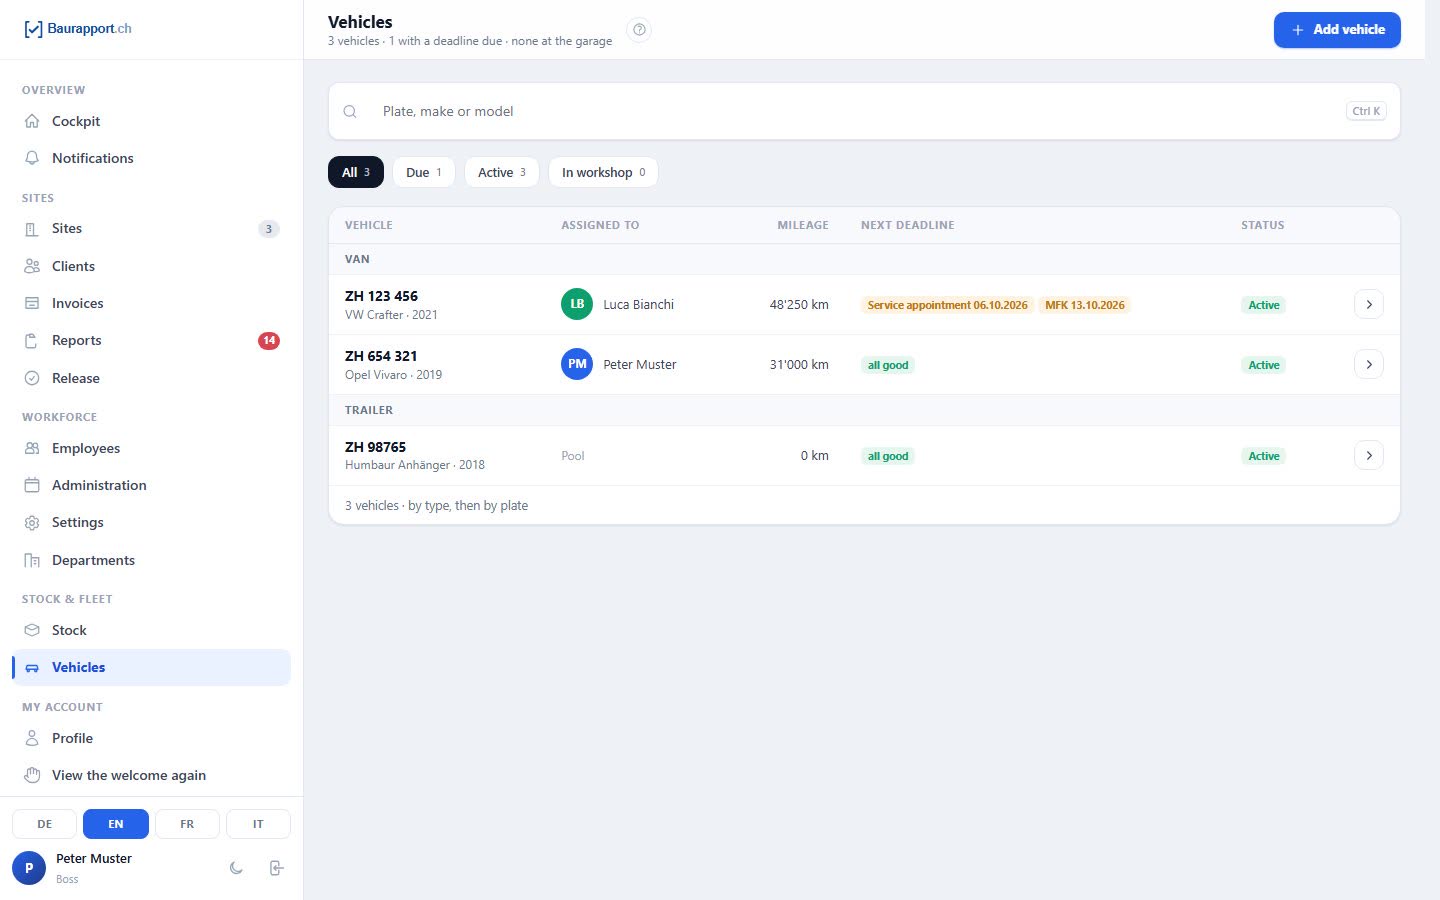Expand ZH 123 456 row chevron
Image resolution: width=1440 pixels, height=900 pixels.
coord(1369,304)
